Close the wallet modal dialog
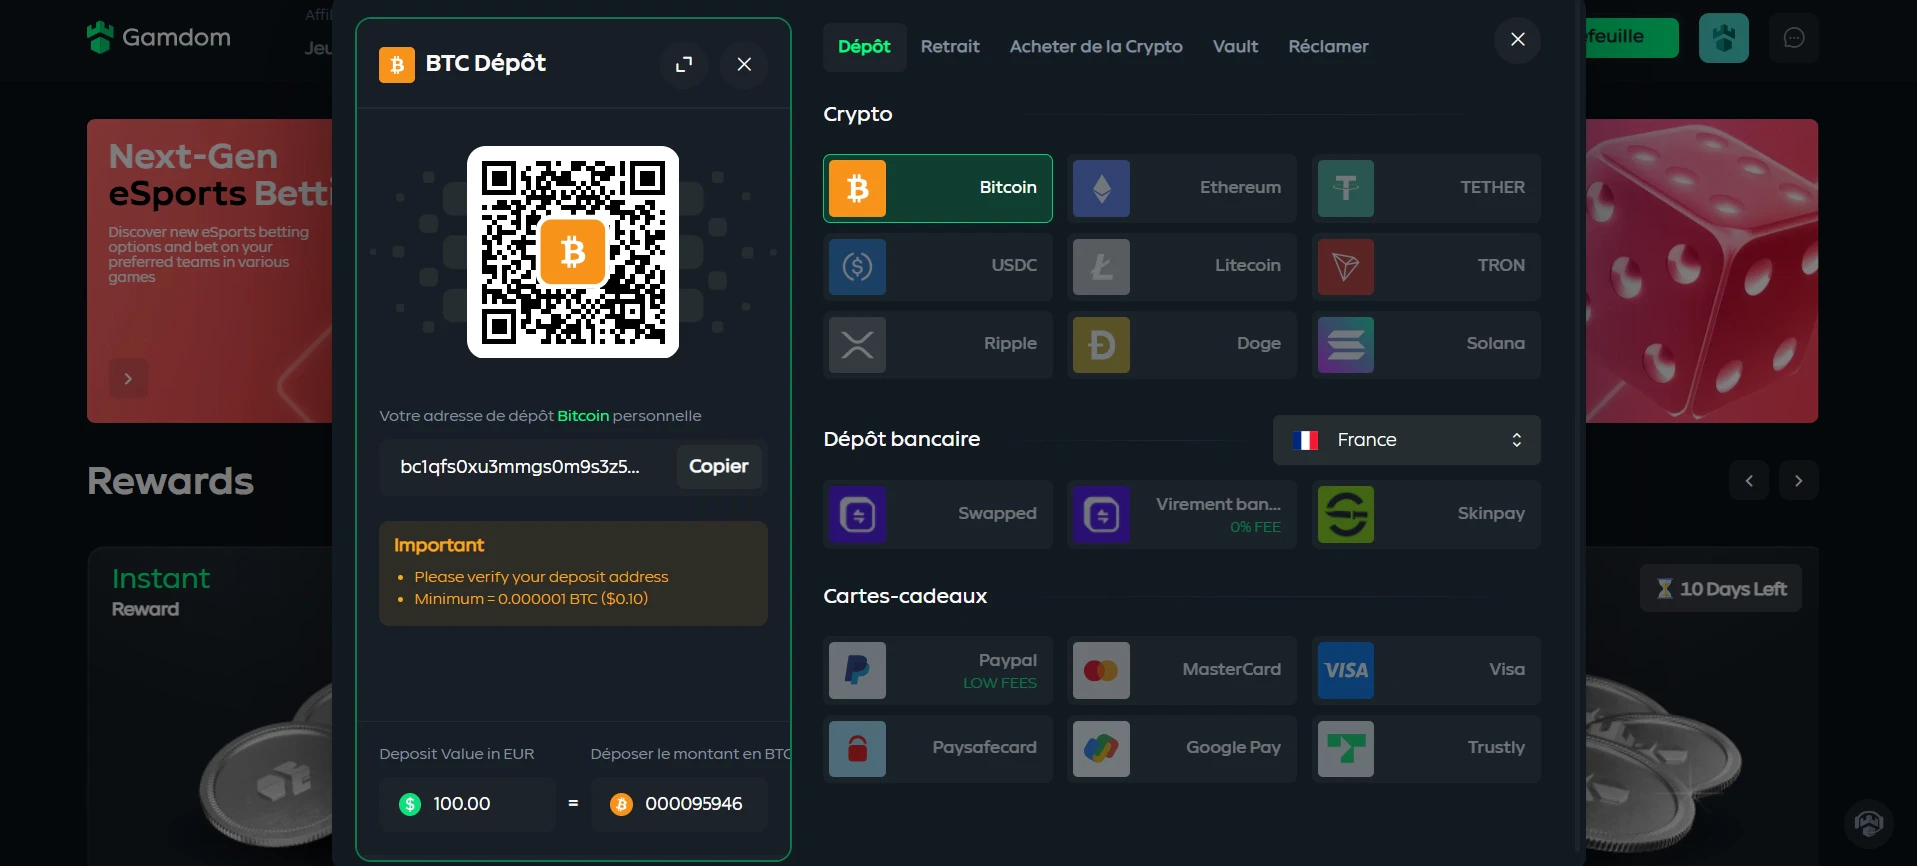 [x=1517, y=39]
